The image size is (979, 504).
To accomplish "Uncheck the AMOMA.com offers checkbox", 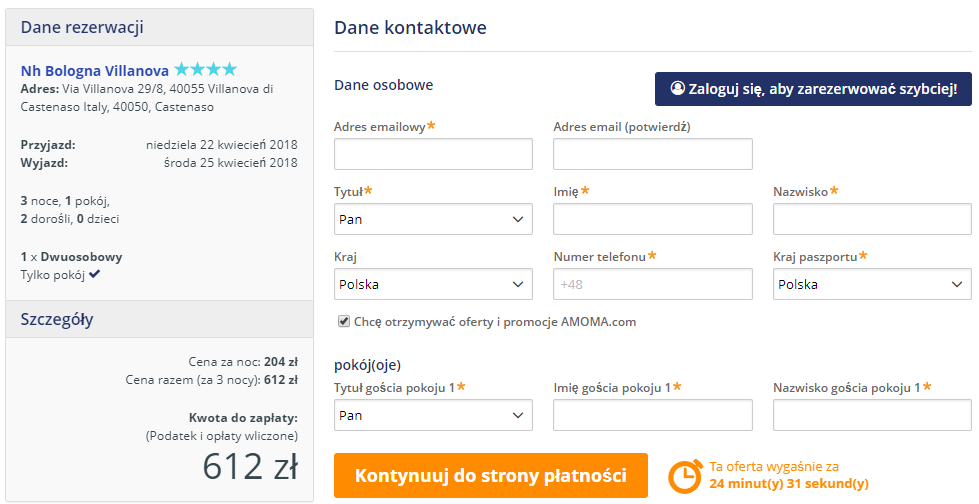I will tap(343, 322).
